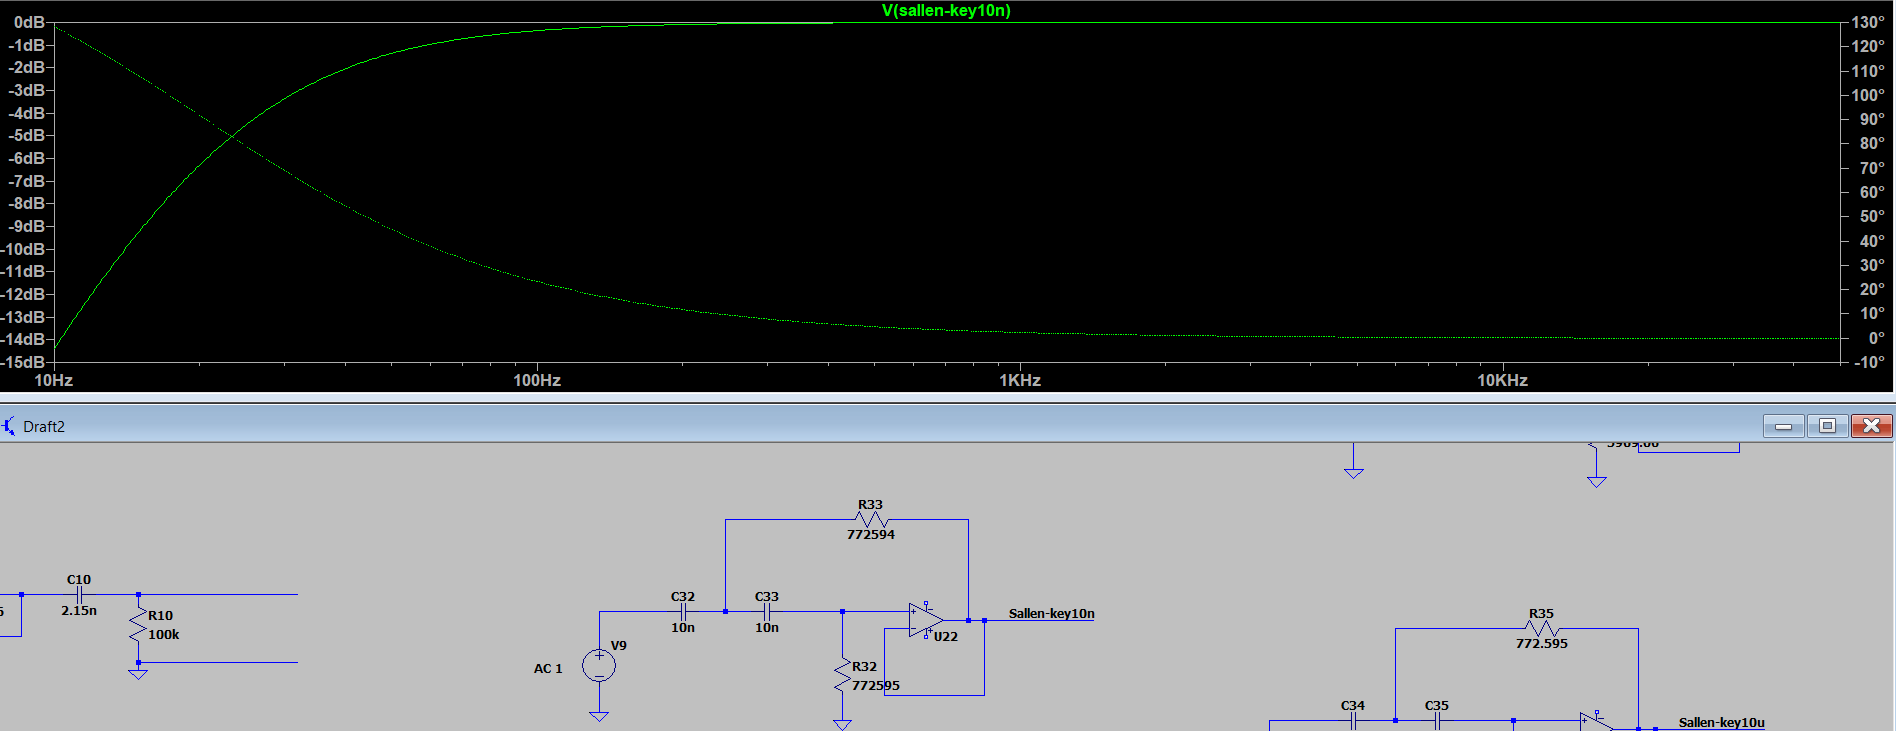This screenshot has height=731, width=1896.
Task: Click the R33 value 772594
Action: point(871,535)
